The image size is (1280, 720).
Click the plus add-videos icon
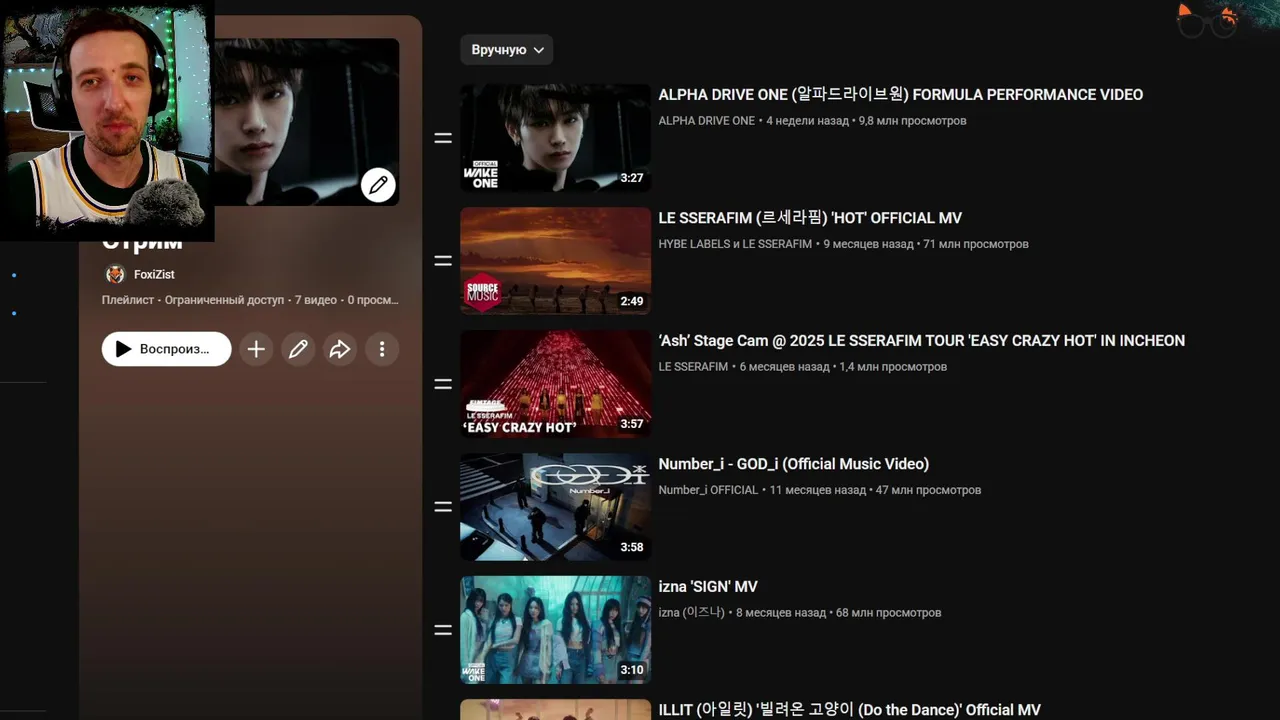(x=256, y=349)
